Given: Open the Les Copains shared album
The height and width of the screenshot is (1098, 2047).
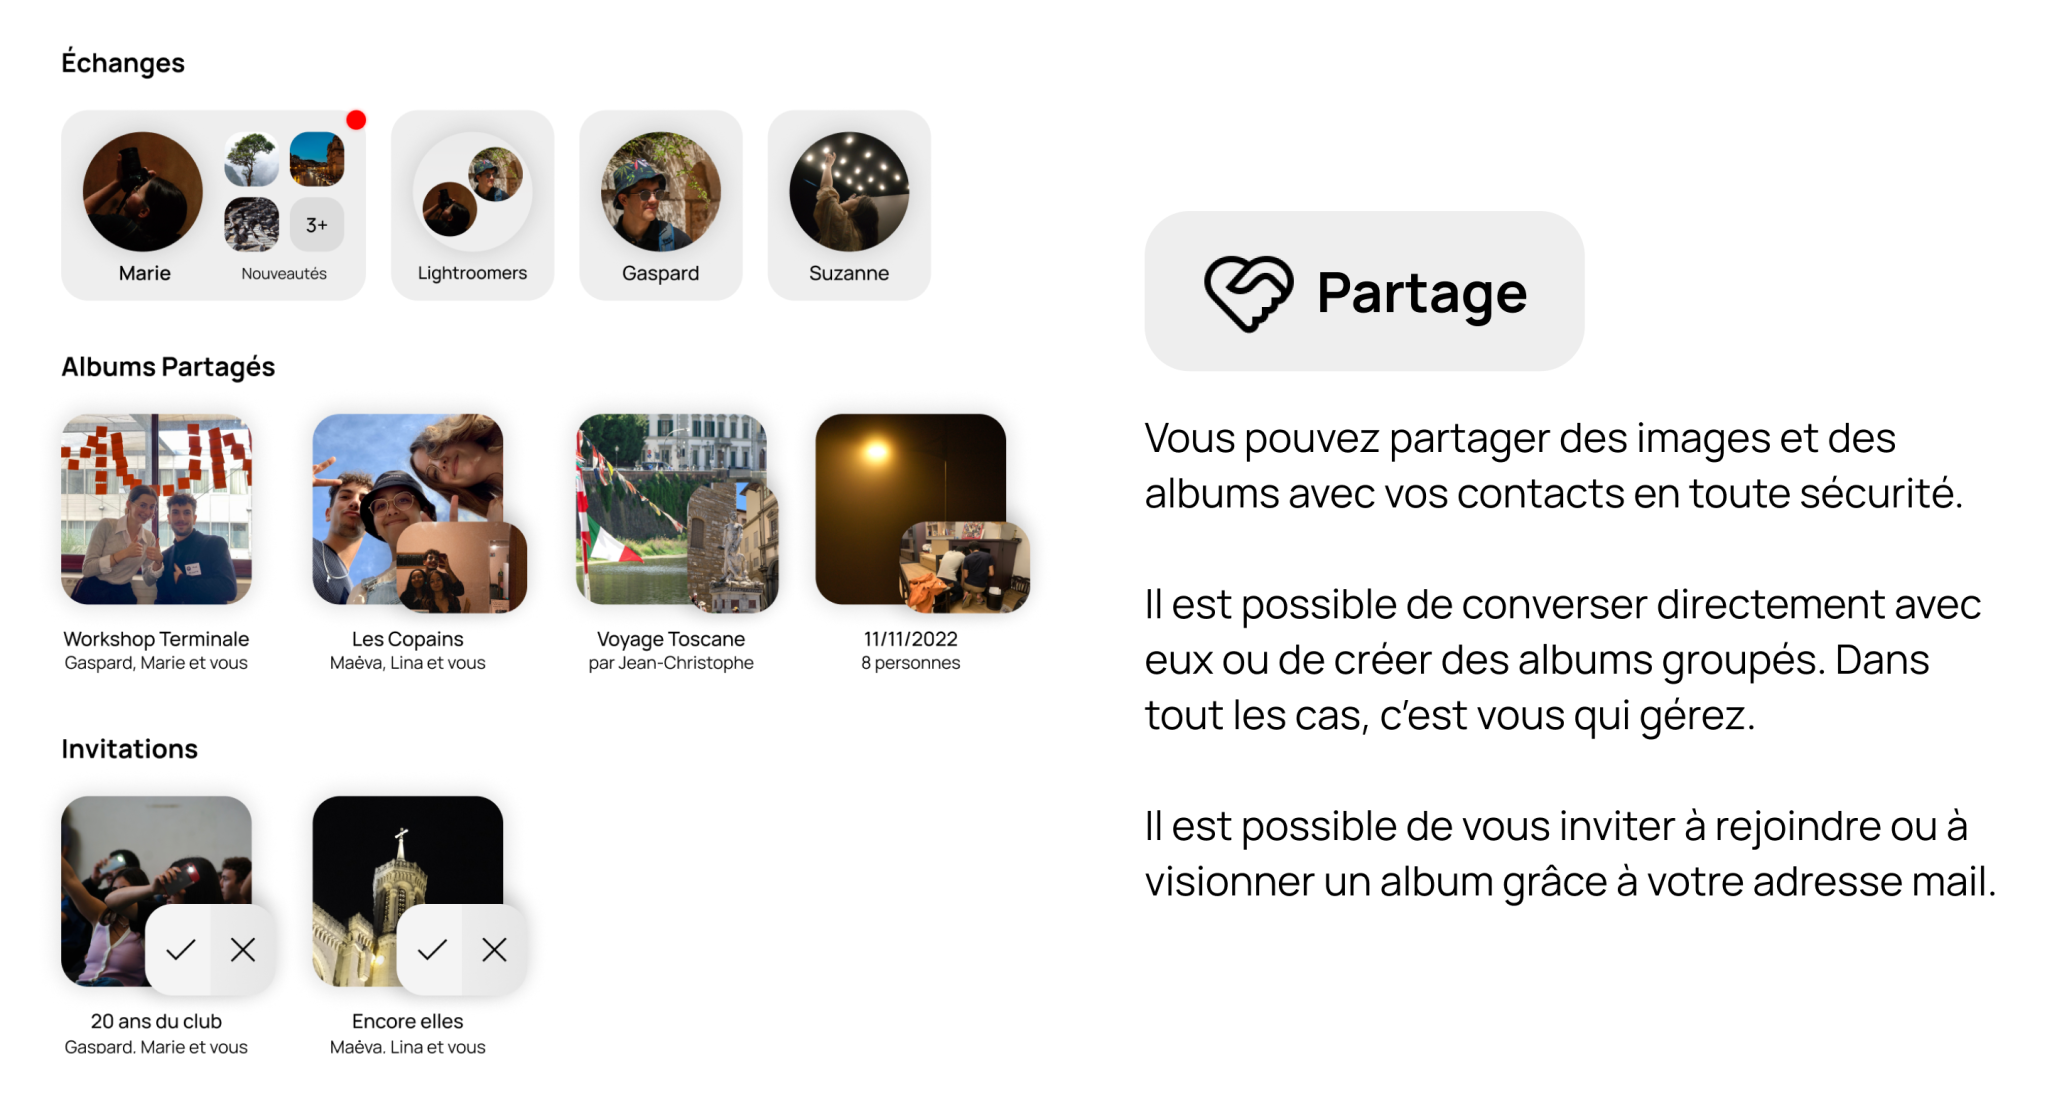Looking at the screenshot, I should 408,509.
